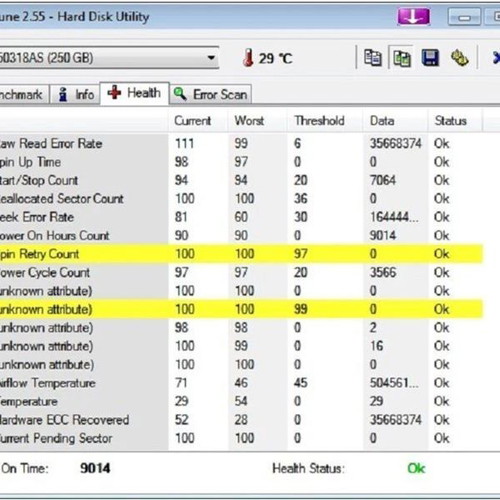Select the Airflow Temperature row

click(241, 383)
